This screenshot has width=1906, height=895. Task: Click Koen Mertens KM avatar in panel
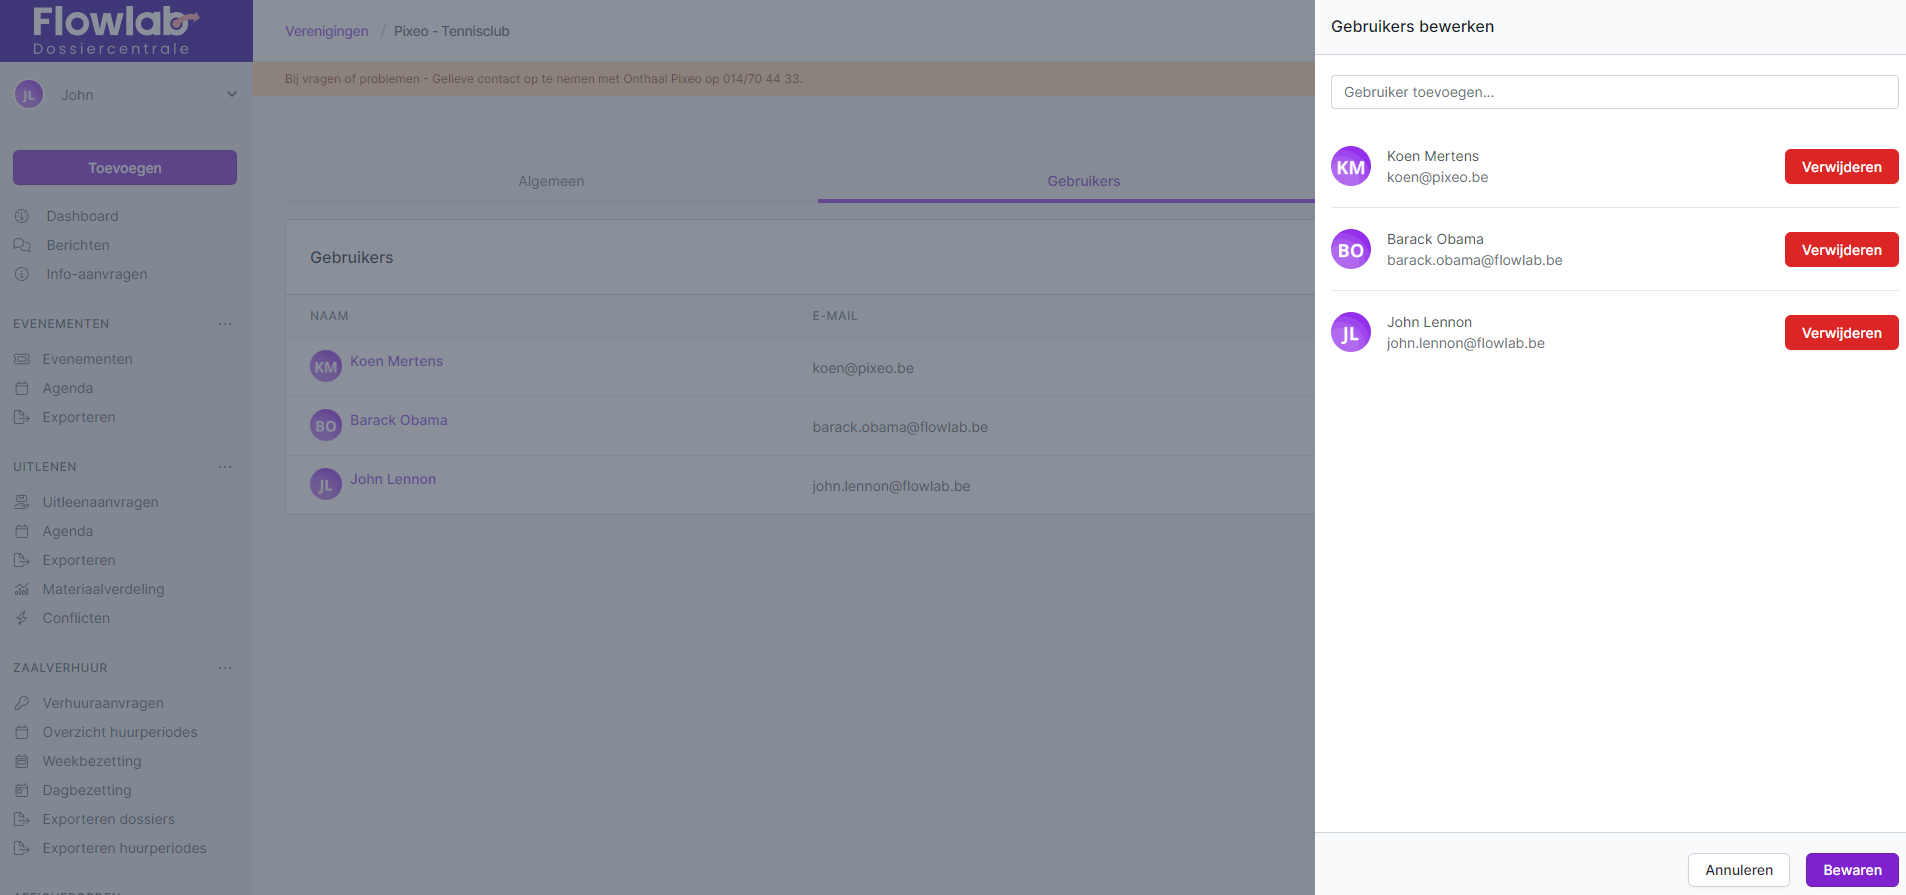click(x=1351, y=167)
